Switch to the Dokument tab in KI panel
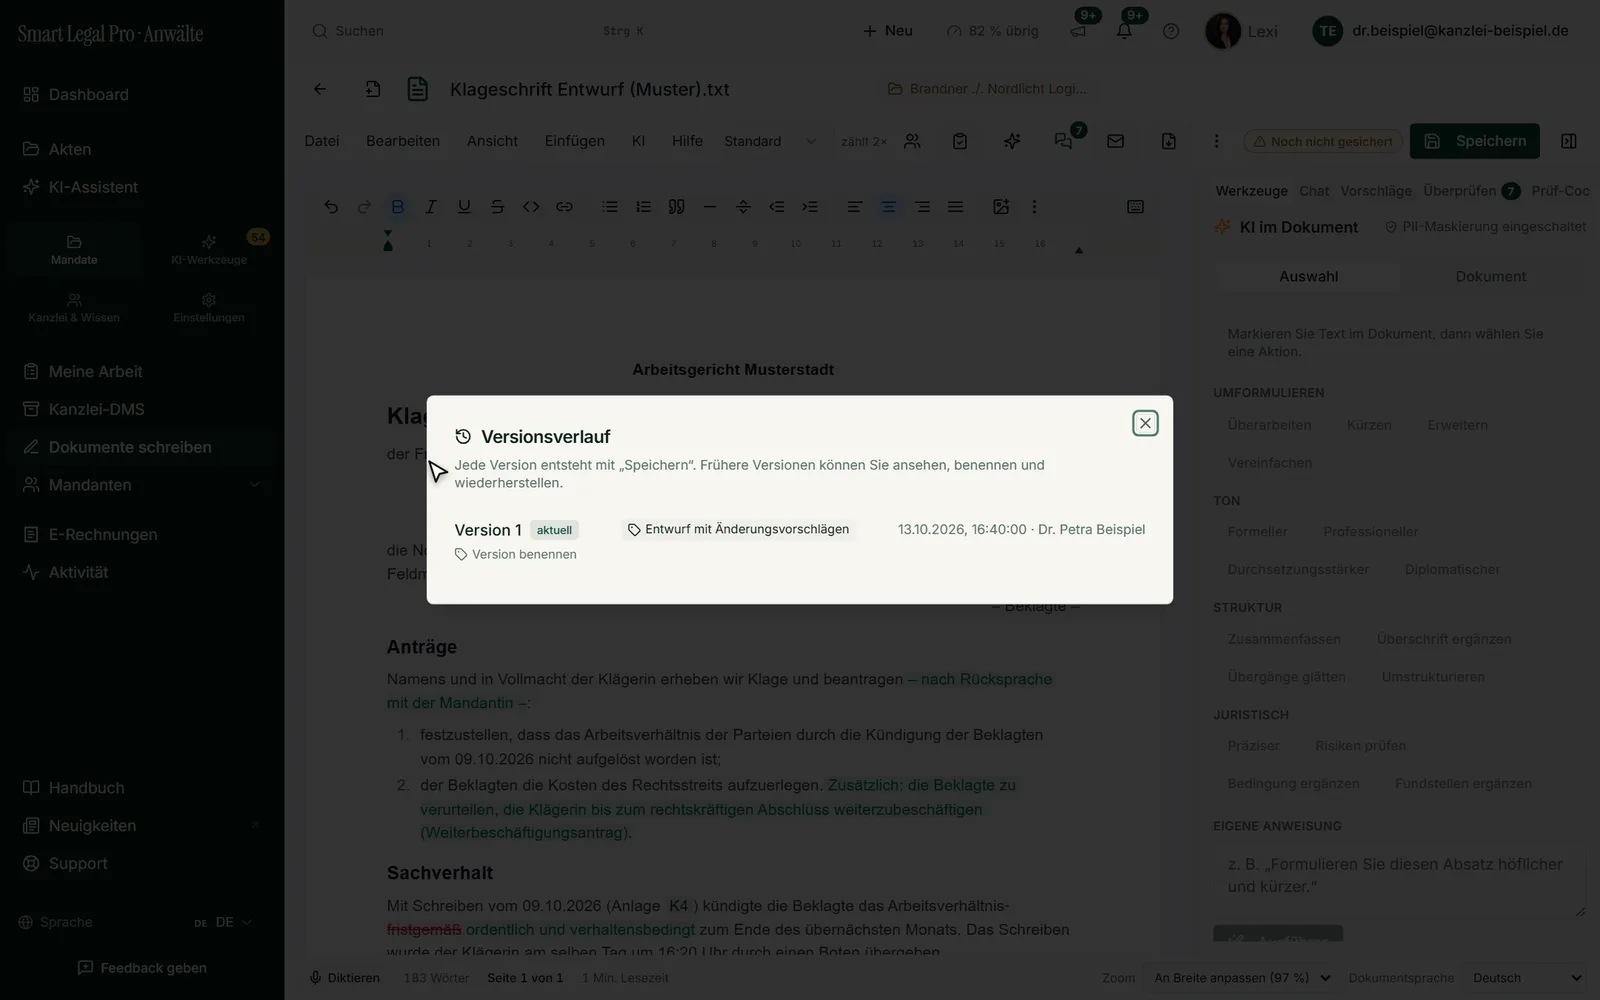This screenshot has width=1600, height=1000. (1490, 276)
